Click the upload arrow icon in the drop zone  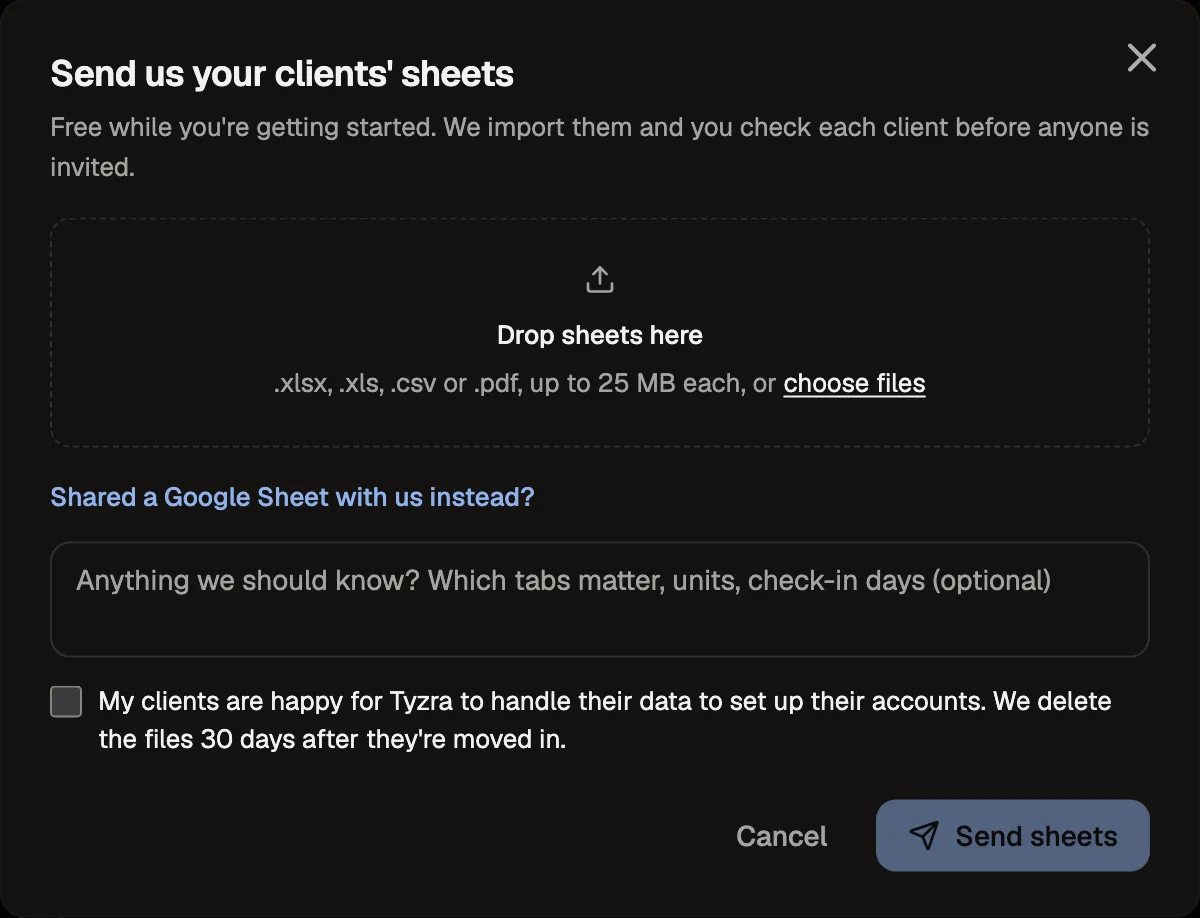coord(599,280)
